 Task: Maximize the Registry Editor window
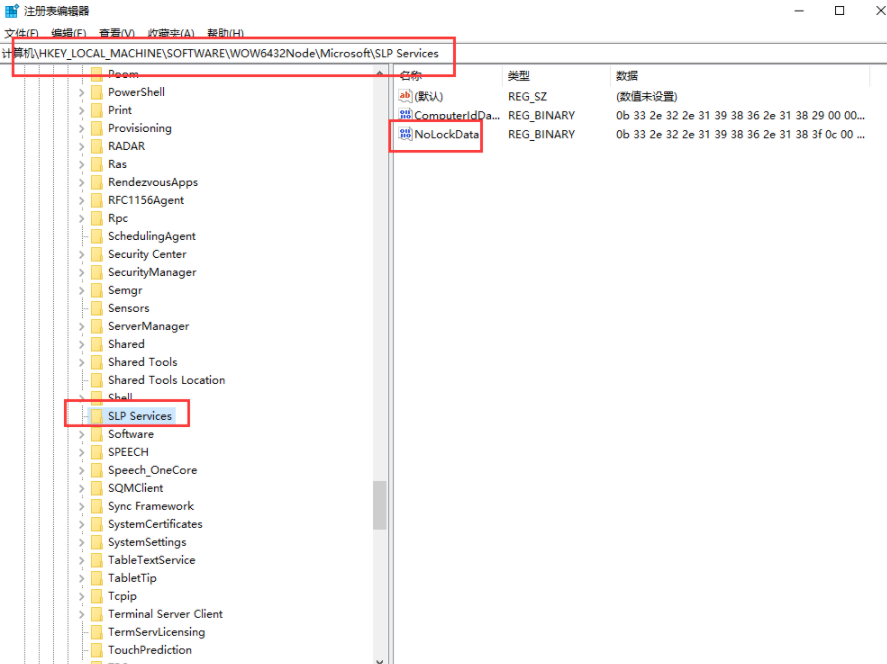point(839,11)
